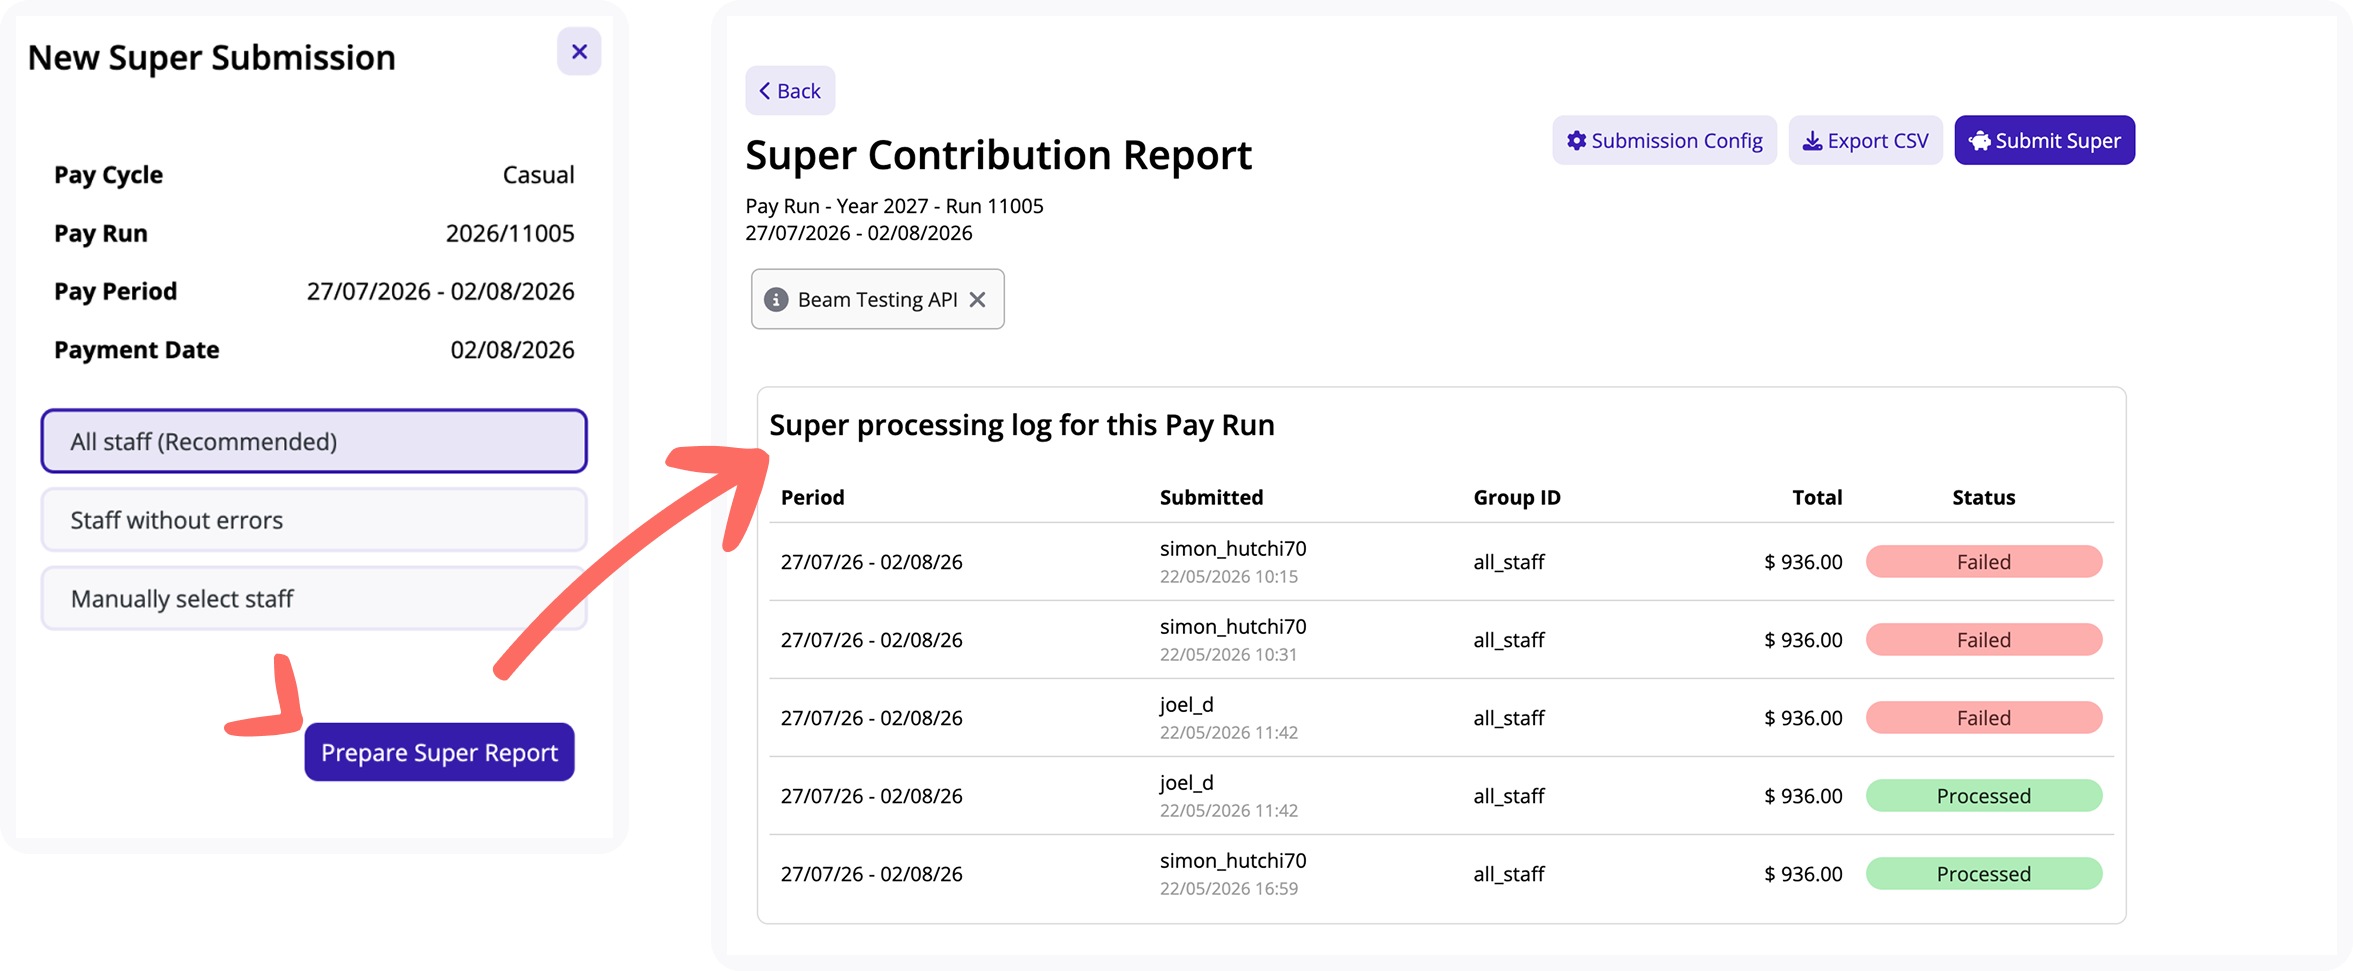Click the Pay Run value 2026/11005

tap(510, 233)
